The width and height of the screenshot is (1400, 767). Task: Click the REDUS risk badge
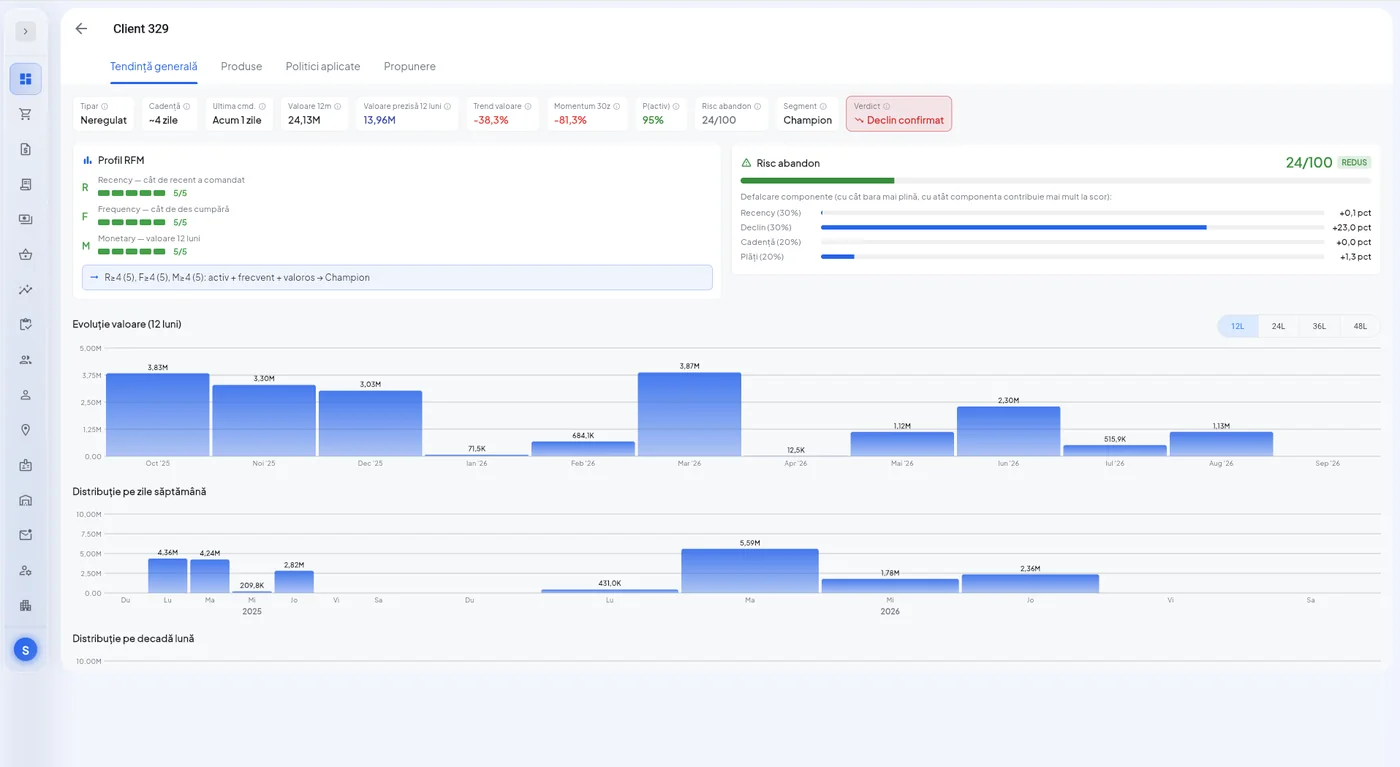[1355, 162]
